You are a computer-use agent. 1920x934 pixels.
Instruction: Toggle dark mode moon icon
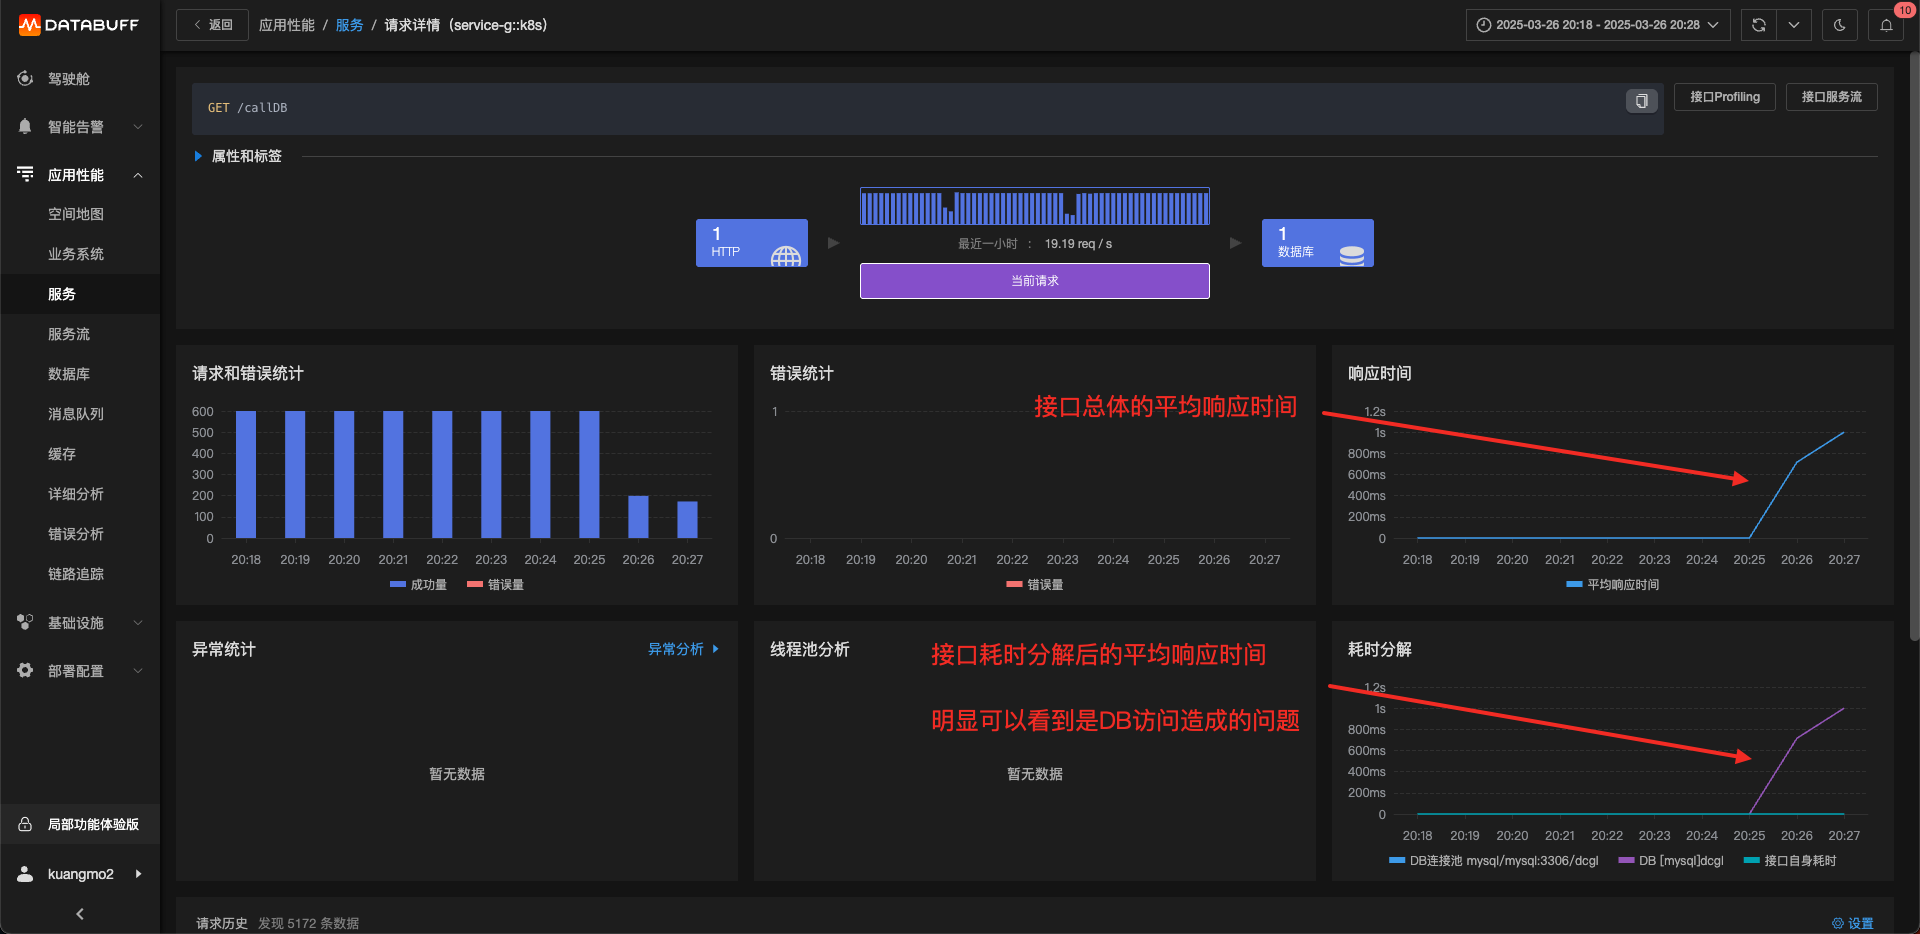click(x=1839, y=25)
